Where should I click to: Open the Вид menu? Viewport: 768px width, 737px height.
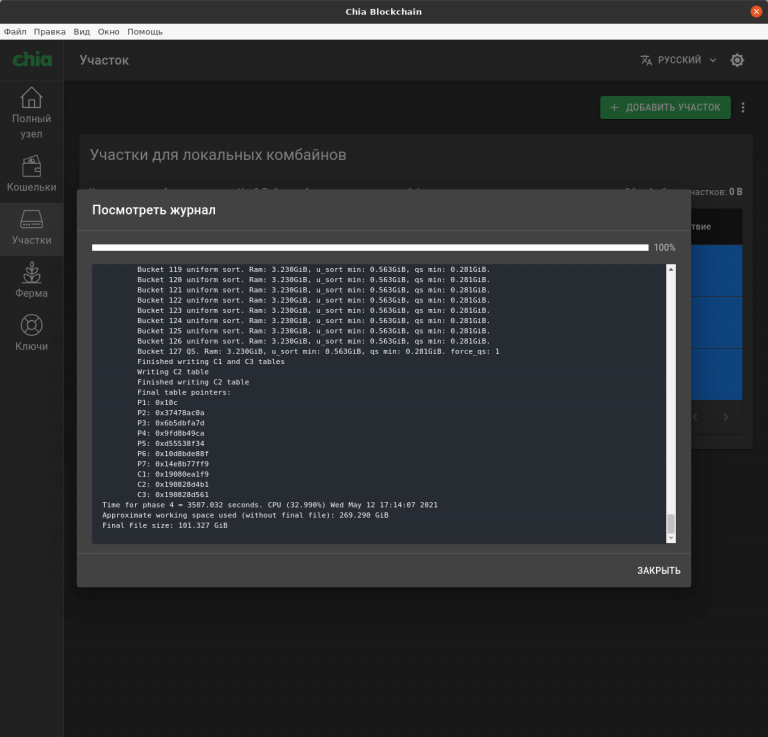click(x=82, y=32)
